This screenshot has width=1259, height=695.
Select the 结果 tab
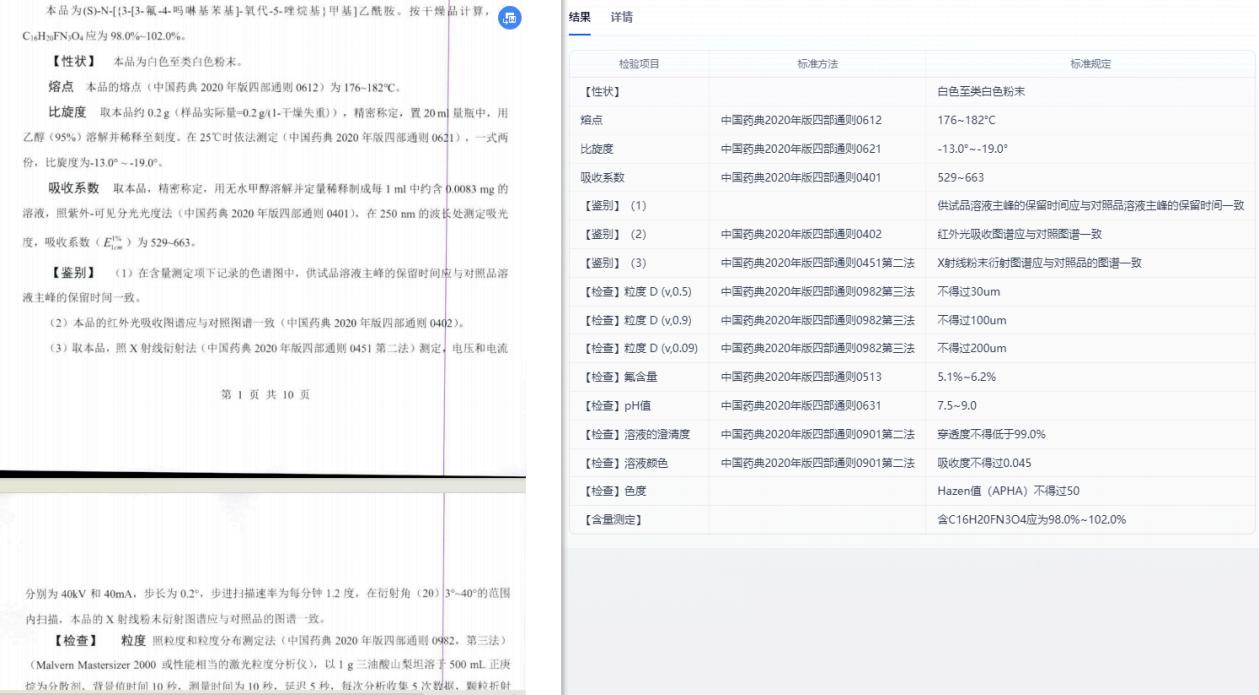click(579, 17)
